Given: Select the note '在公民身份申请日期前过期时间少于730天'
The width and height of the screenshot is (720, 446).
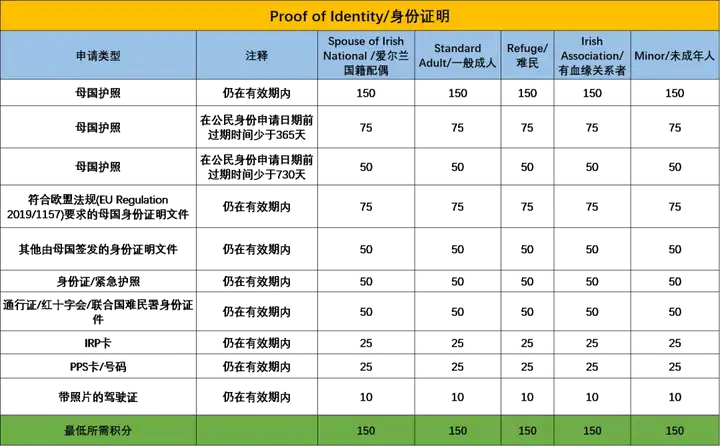Looking at the screenshot, I should (x=257, y=167).
